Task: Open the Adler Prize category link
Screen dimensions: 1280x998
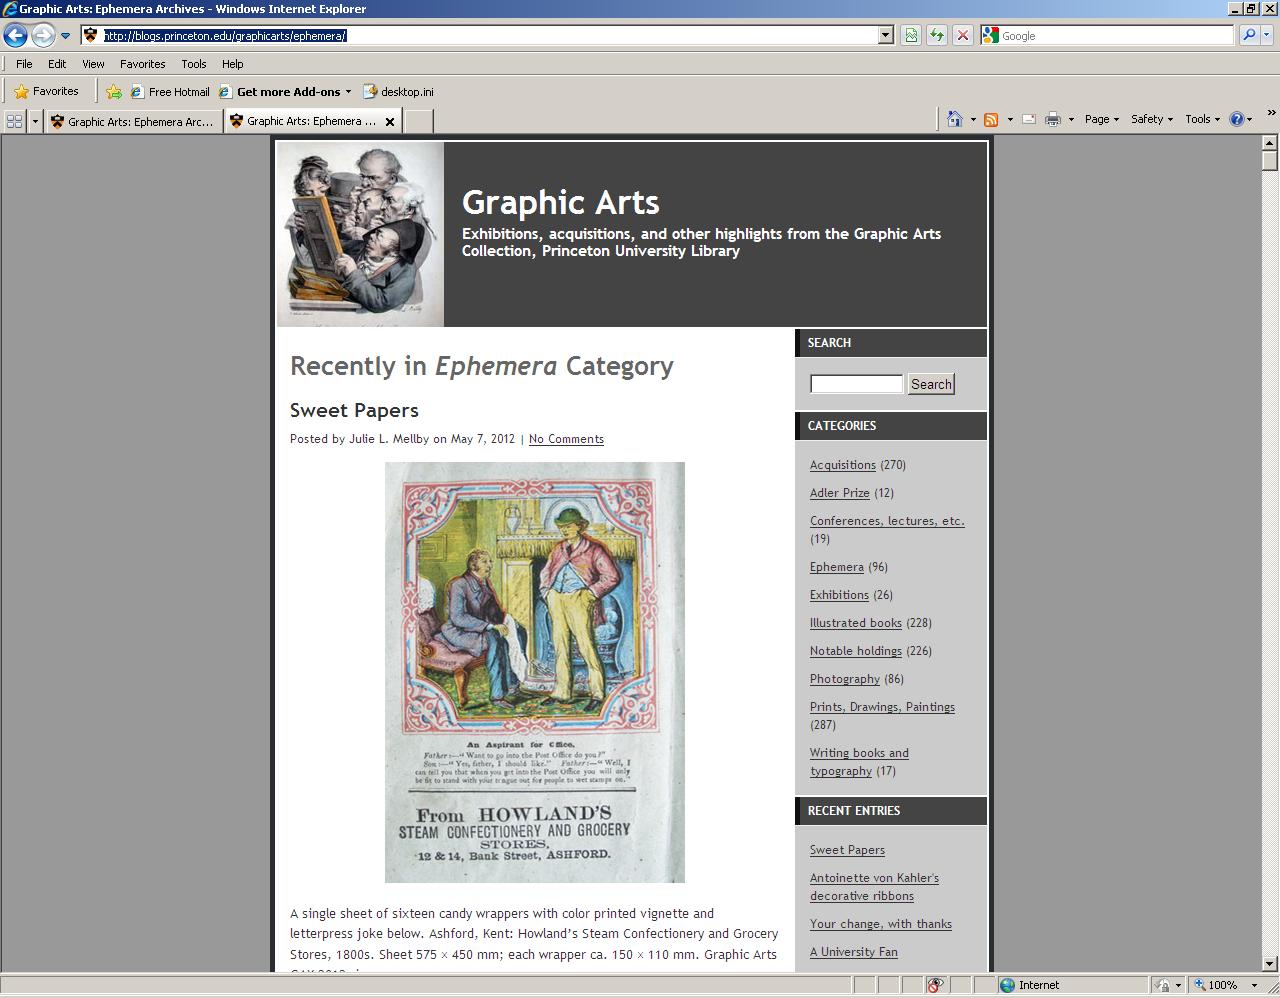Action: tap(840, 493)
